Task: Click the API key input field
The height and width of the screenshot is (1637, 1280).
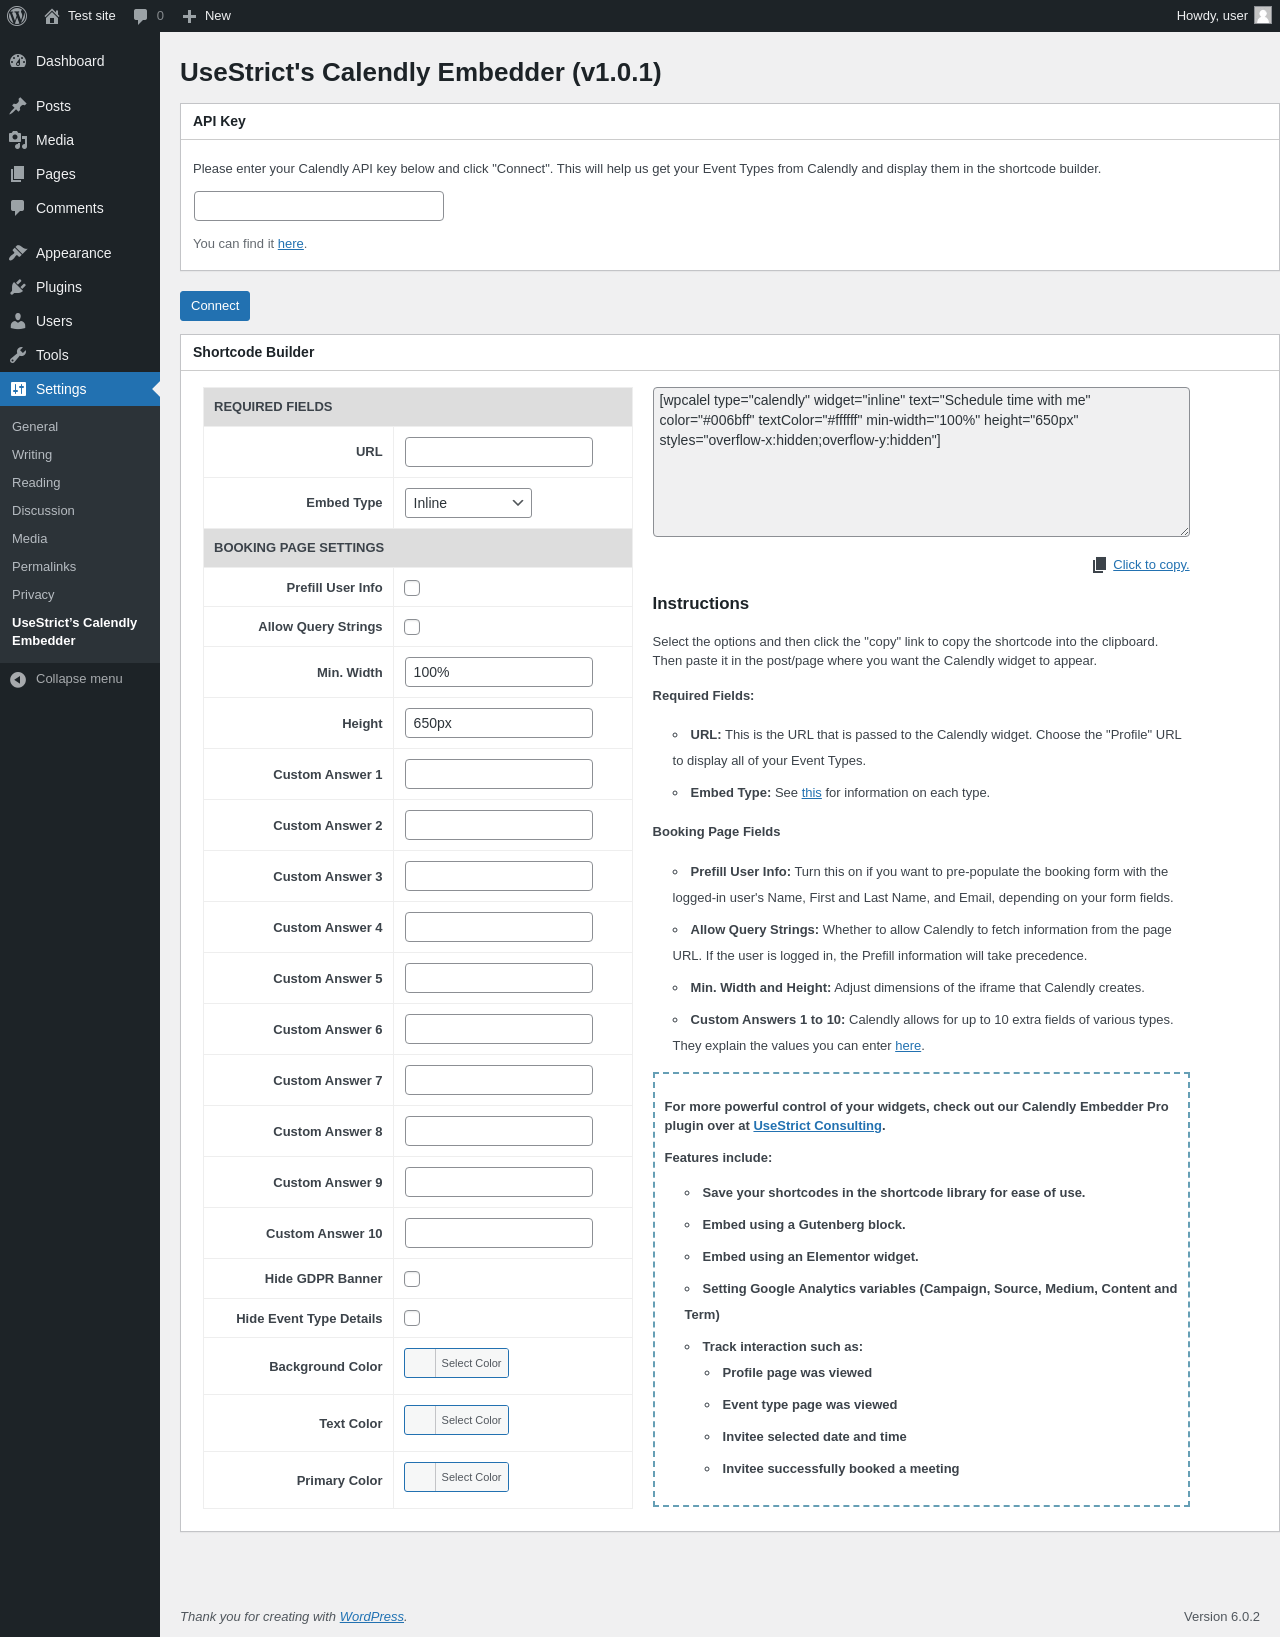Action: click(x=319, y=206)
